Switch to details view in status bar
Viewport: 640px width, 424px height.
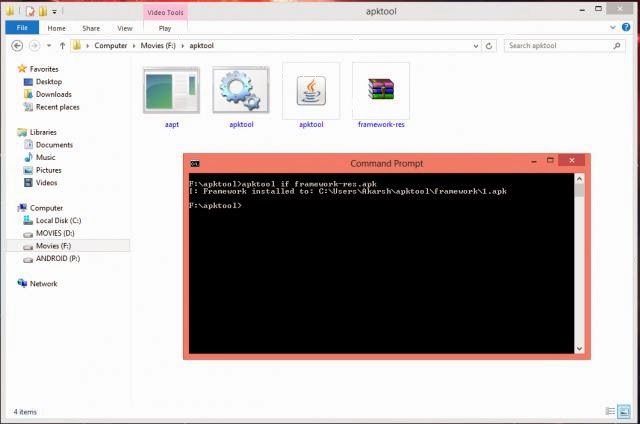[610, 411]
